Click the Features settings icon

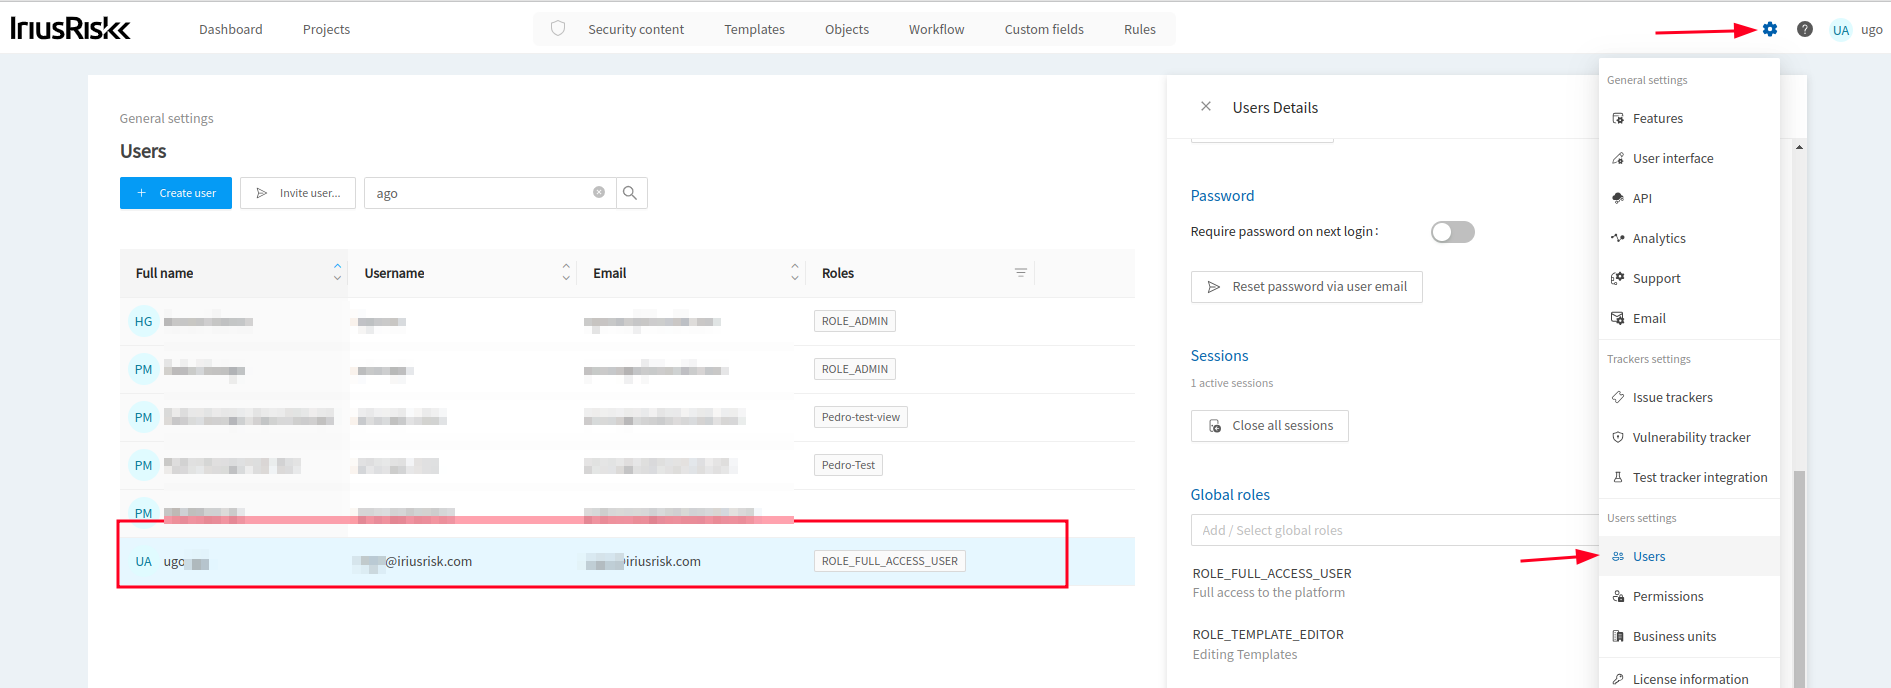[x=1618, y=118]
